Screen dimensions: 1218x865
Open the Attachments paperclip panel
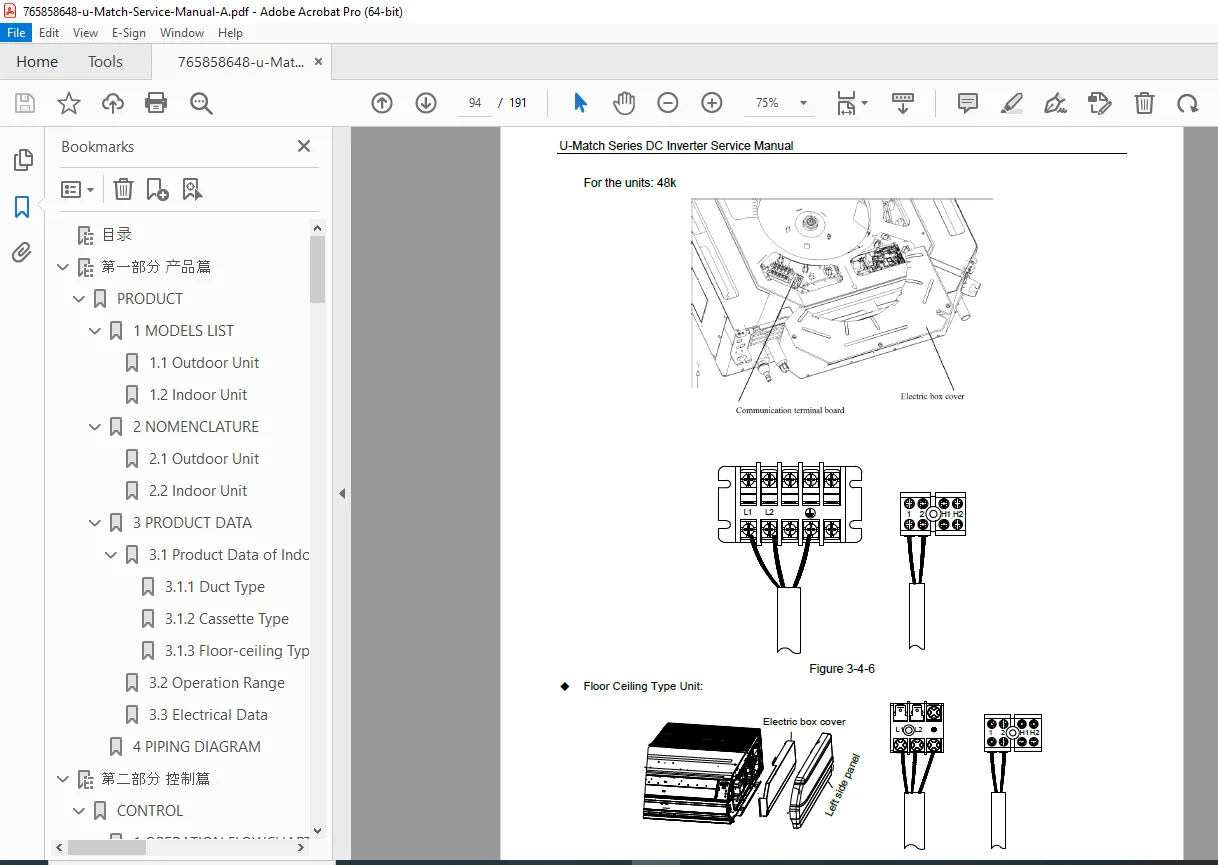[22, 253]
